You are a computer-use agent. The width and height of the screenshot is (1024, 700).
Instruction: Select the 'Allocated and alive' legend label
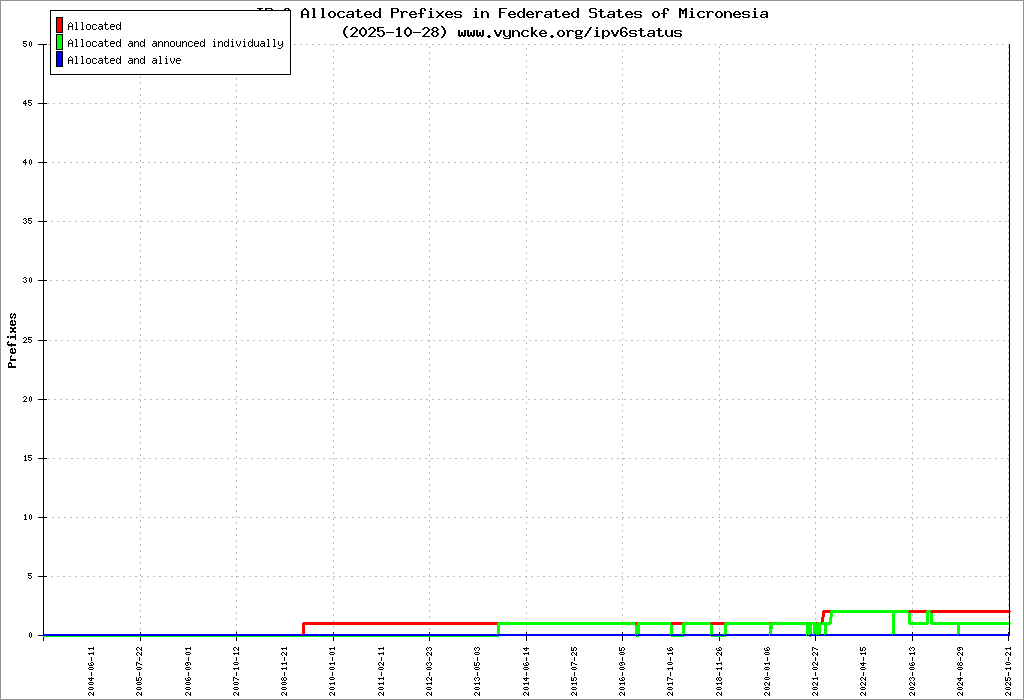[x=124, y=61]
